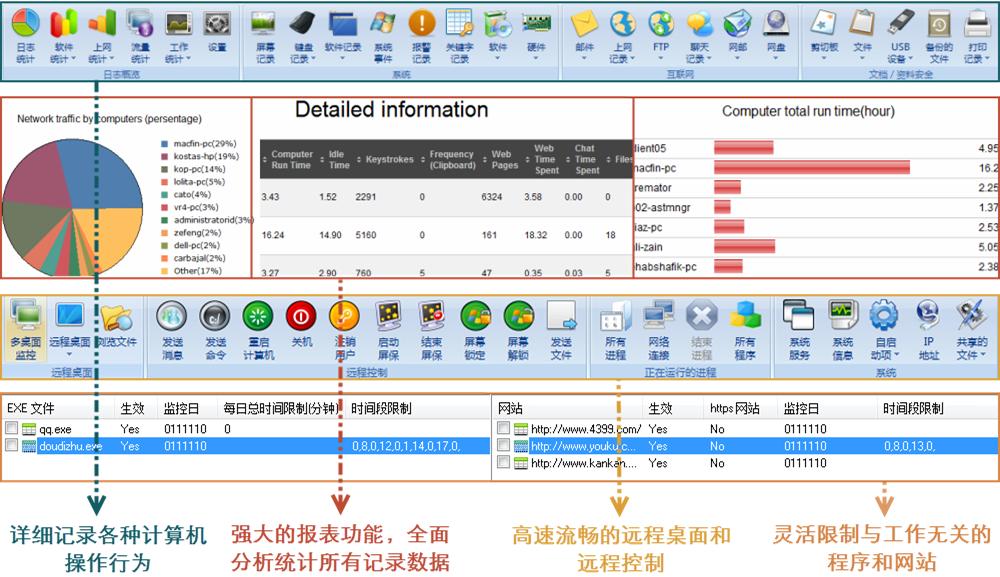Expand the 工作统计 dropdown
This screenshot has height=577, width=1000.
tap(188, 59)
